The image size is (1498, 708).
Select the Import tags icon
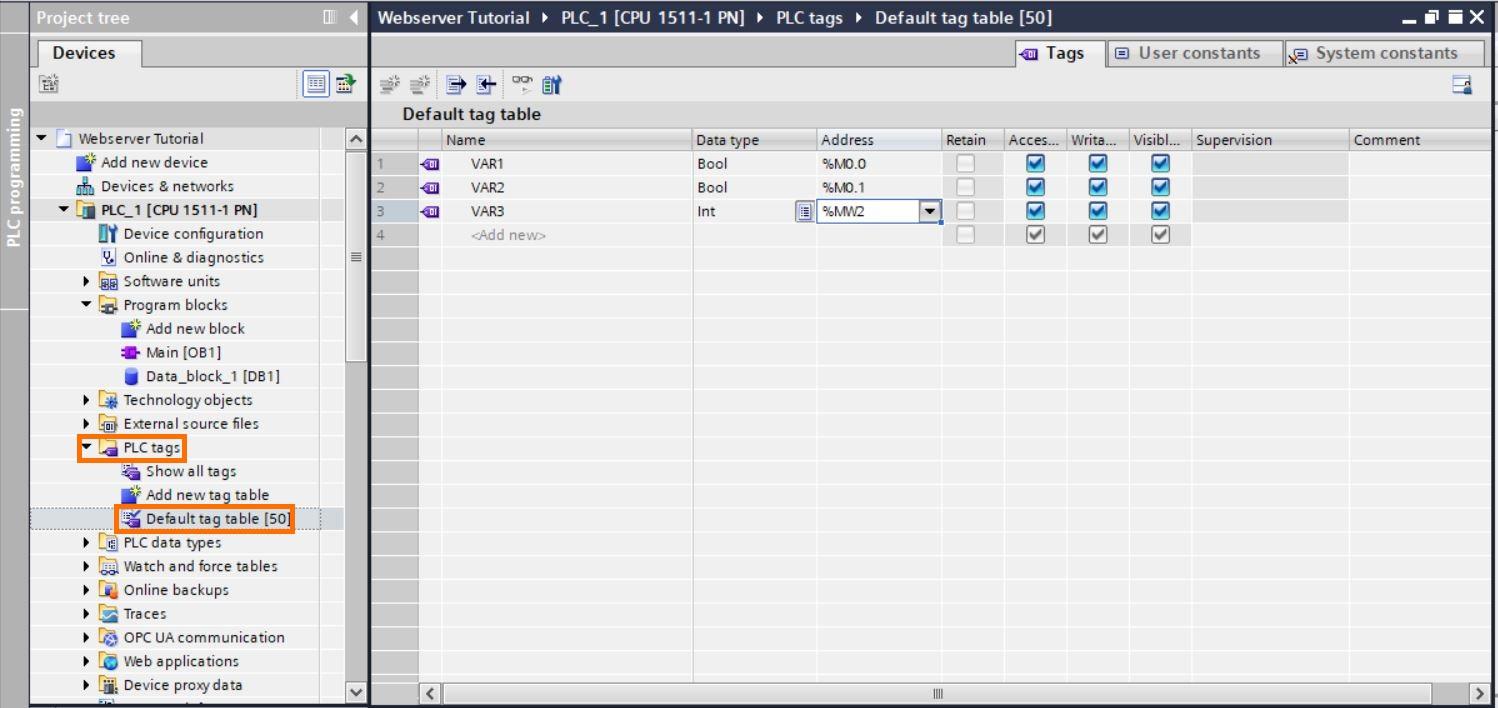(487, 84)
